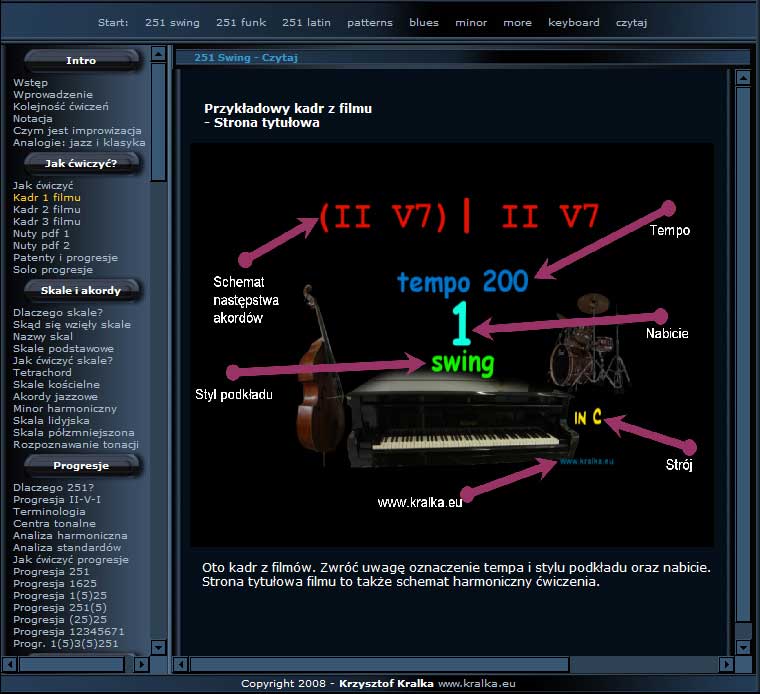
Task: Open the keyboard section
Action: 573,23
